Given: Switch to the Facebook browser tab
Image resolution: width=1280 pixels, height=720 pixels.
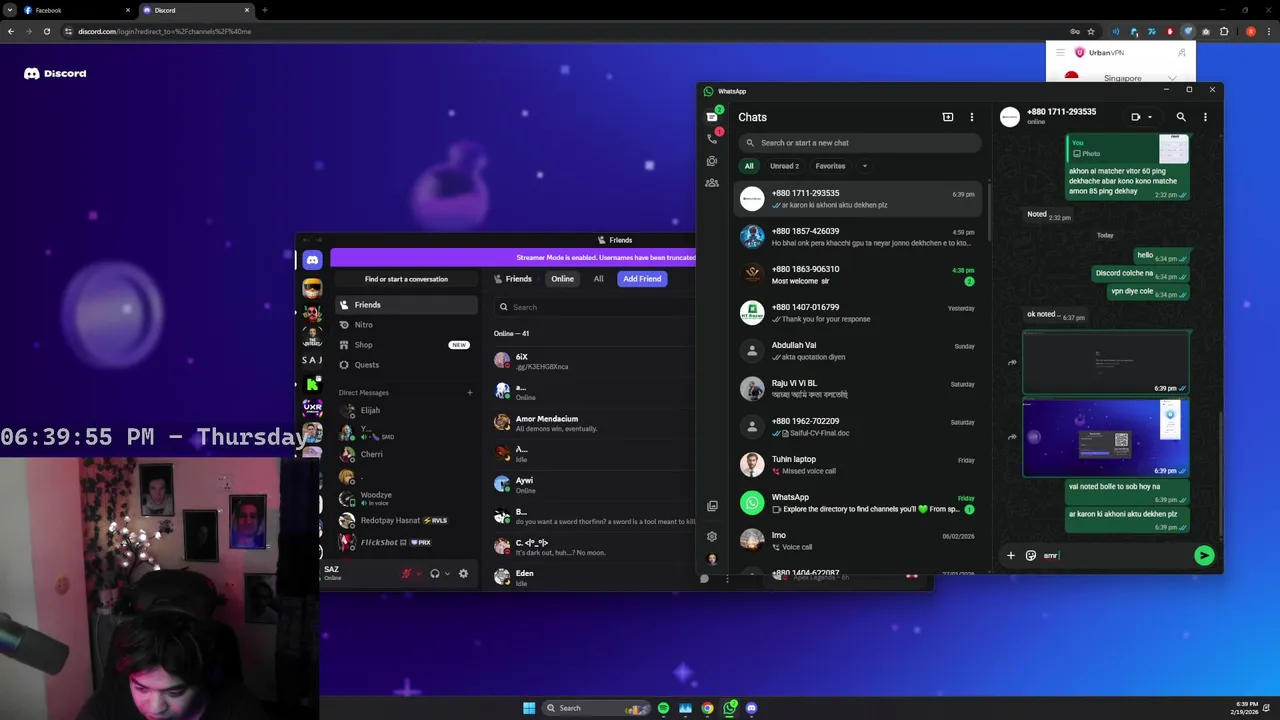Looking at the screenshot, I should coord(75,10).
